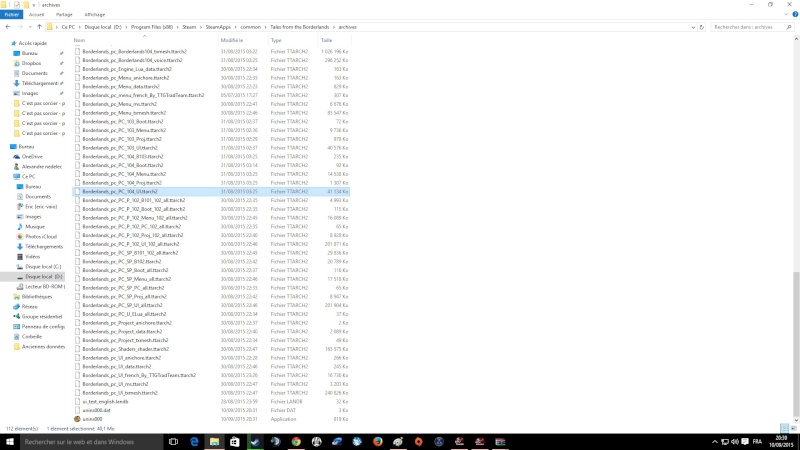Open the Windows Store taskbar icon
The image size is (800, 450).
click(235, 442)
